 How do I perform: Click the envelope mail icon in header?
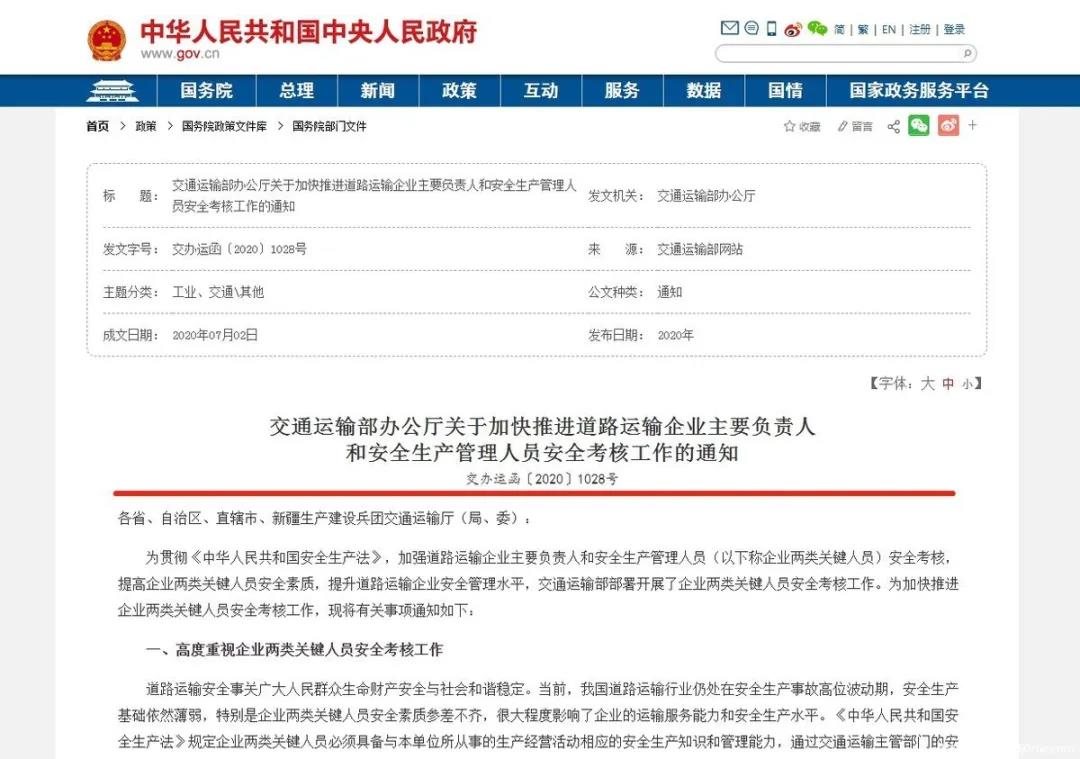click(x=730, y=29)
